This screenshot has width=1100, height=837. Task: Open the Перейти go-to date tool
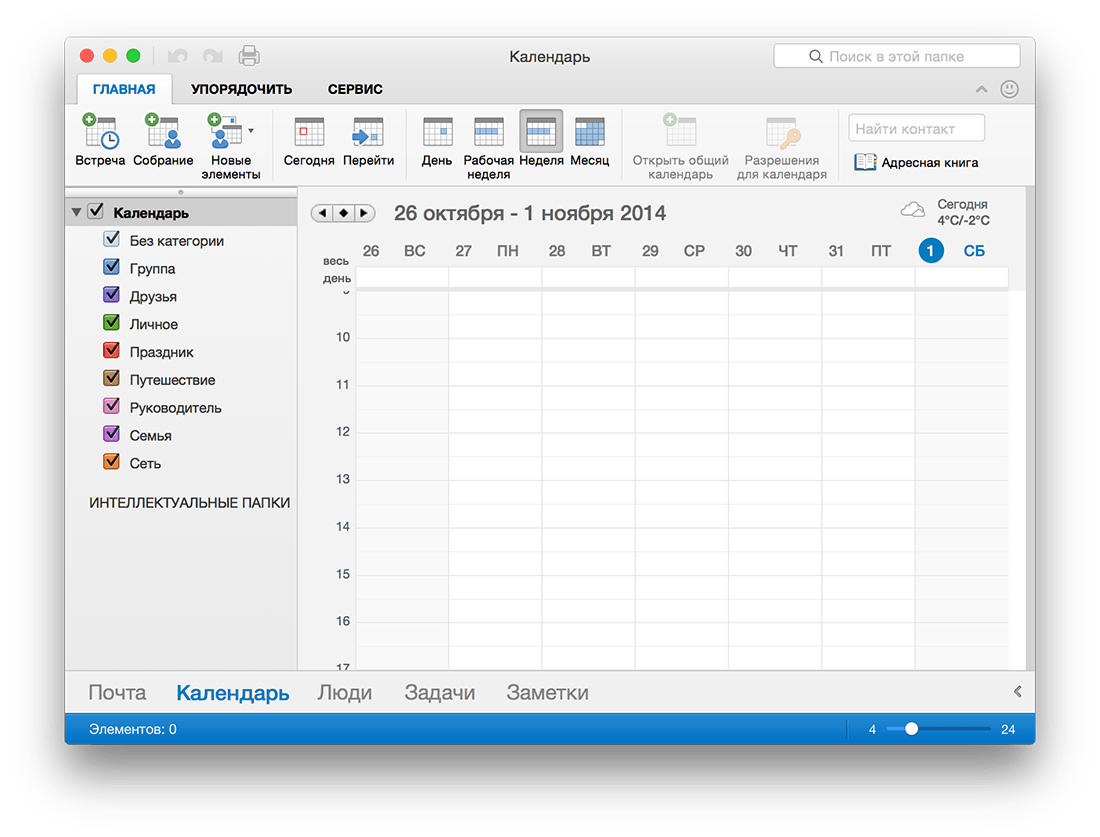[368, 140]
